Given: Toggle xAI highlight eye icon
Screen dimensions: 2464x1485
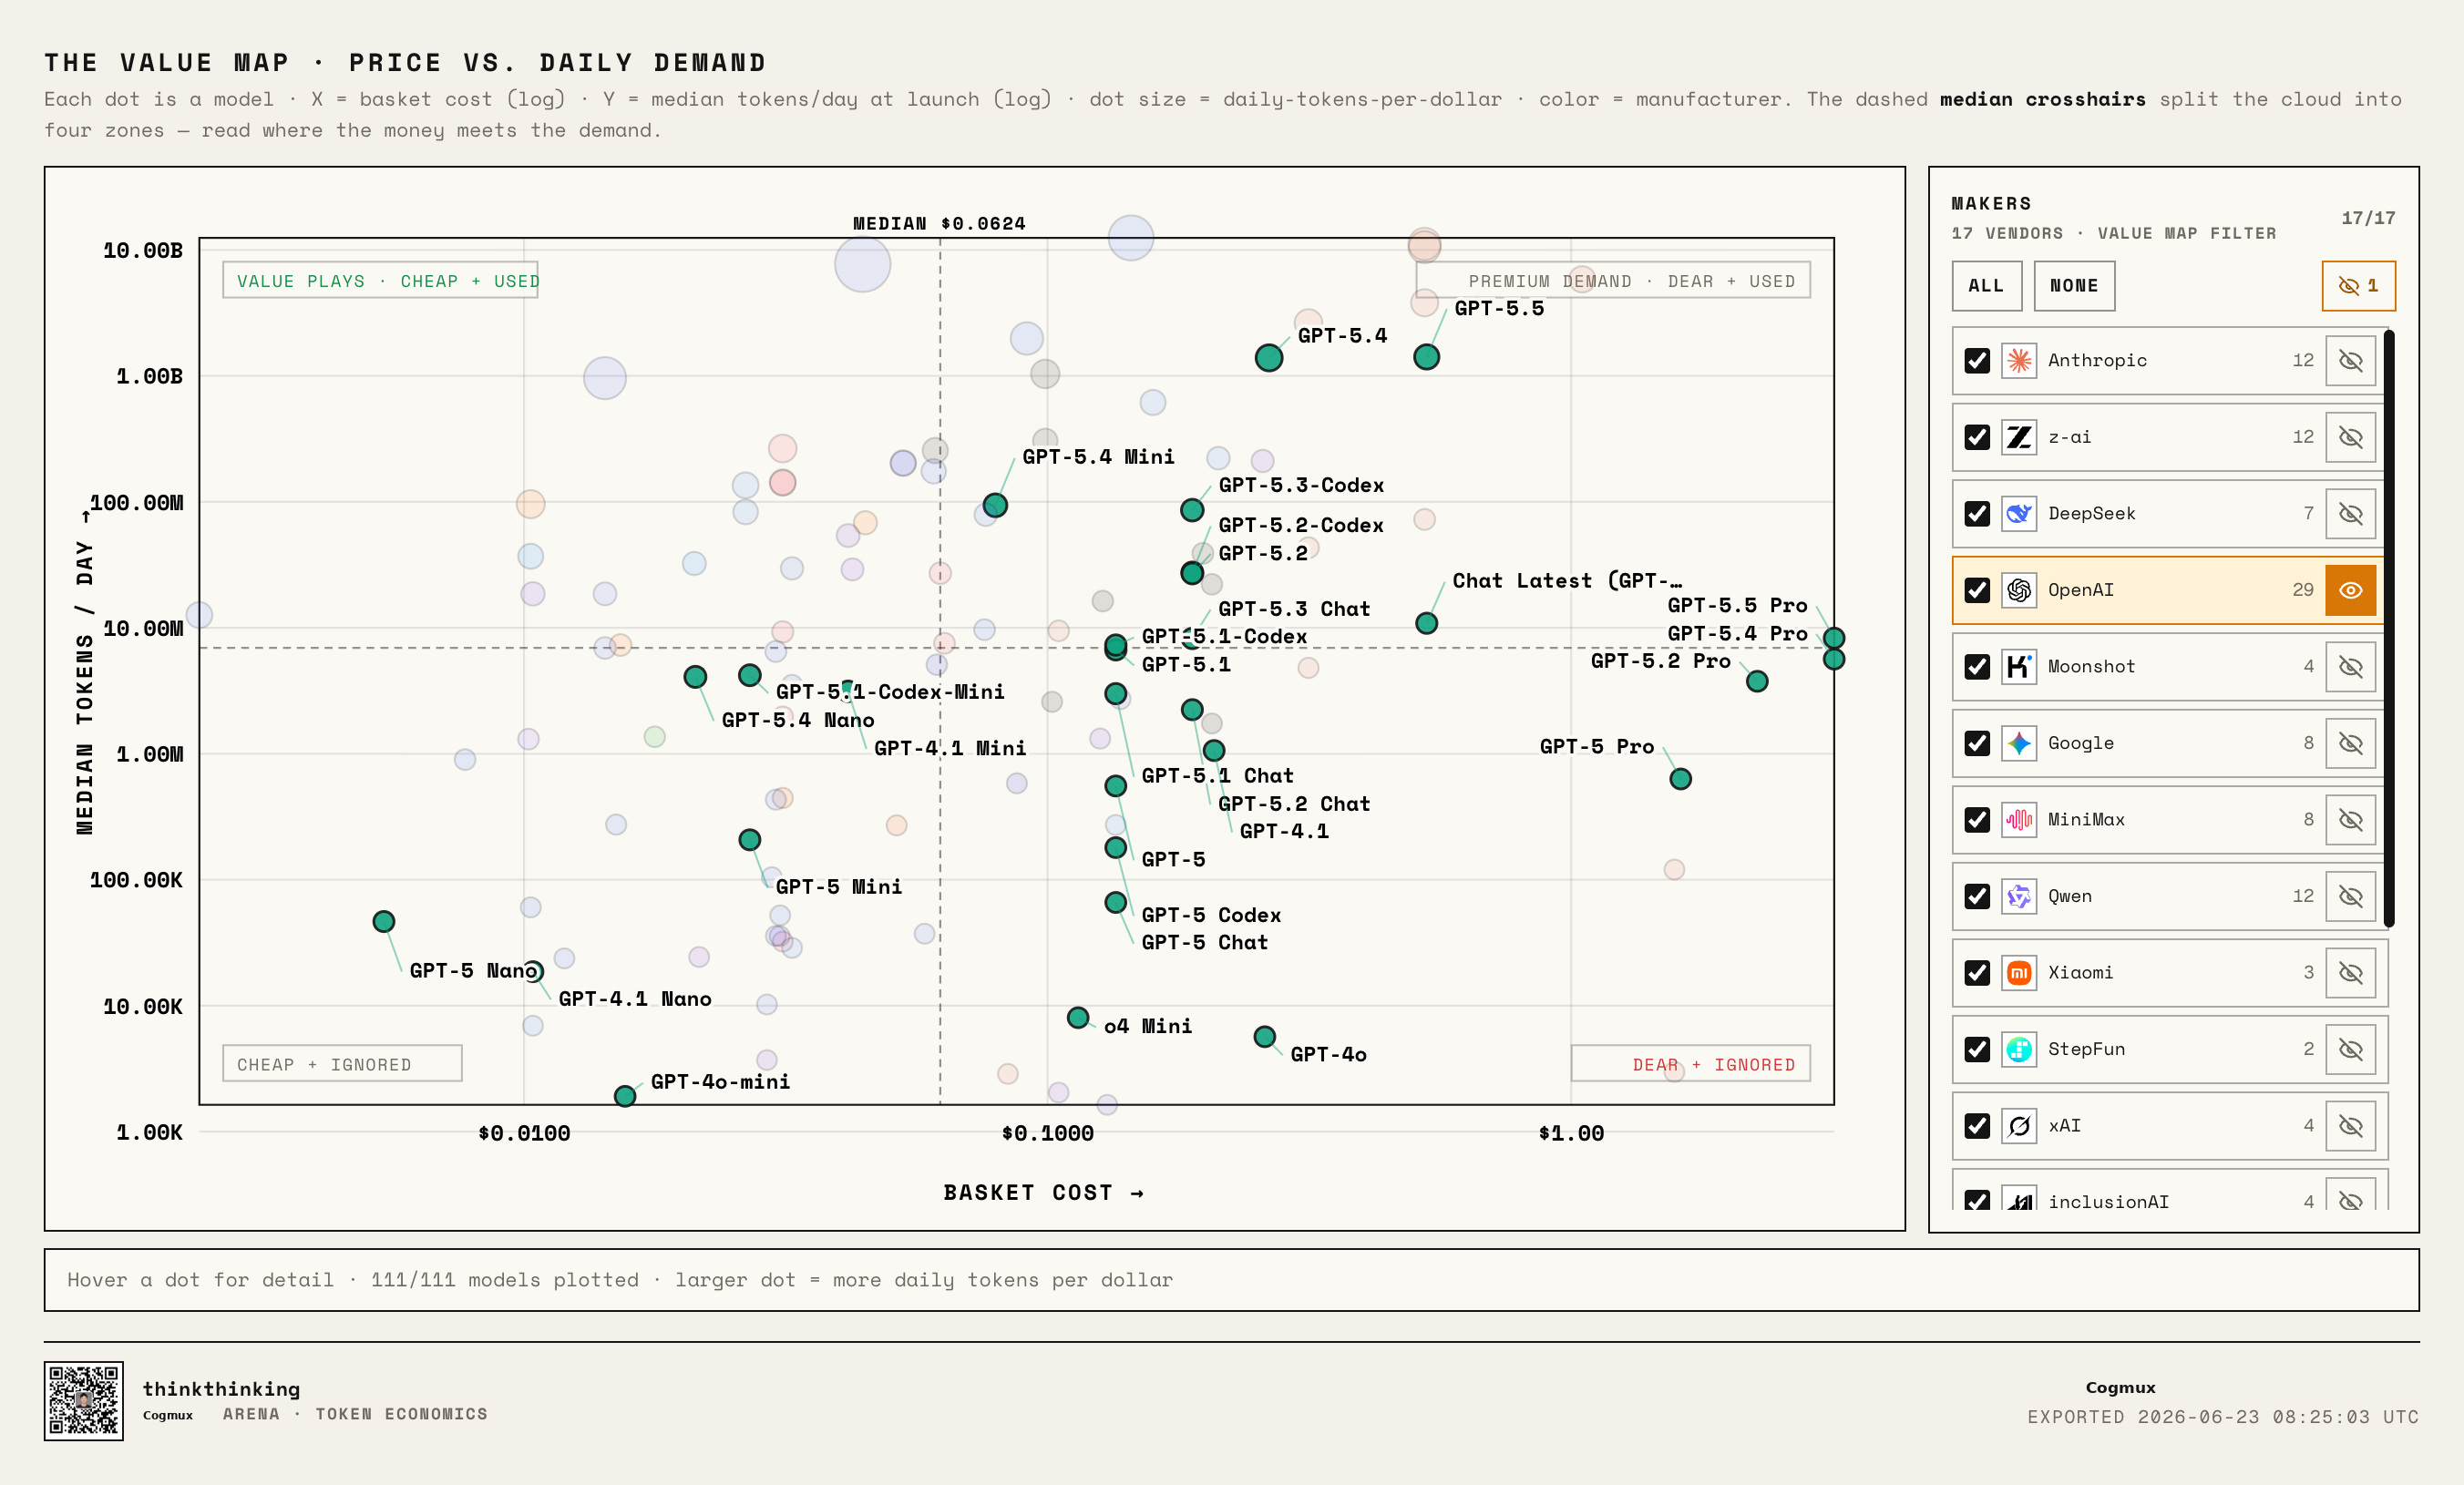Looking at the screenshot, I should [2350, 1125].
